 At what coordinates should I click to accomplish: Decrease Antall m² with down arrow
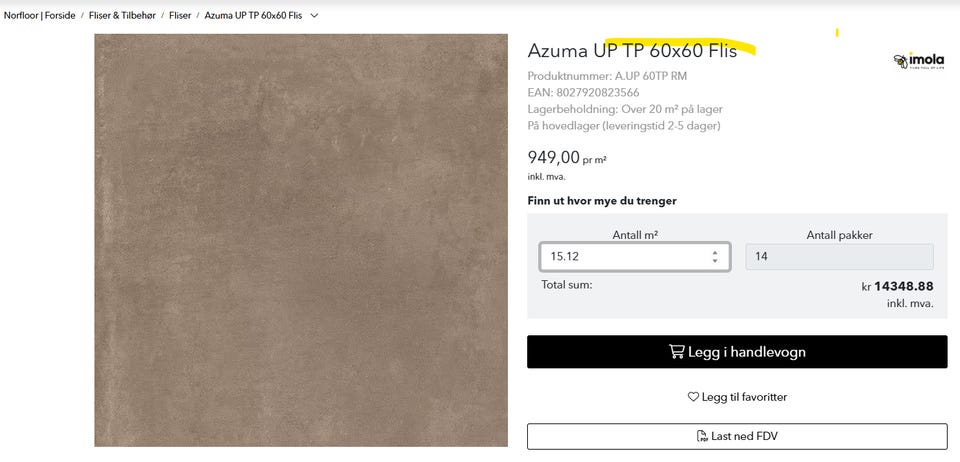[x=715, y=261]
